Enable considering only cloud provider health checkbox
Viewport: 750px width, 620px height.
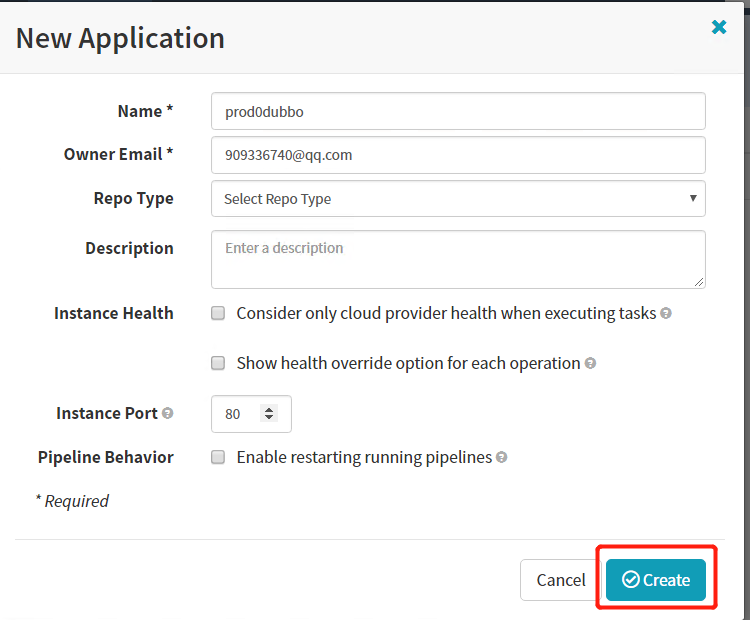tap(218, 313)
